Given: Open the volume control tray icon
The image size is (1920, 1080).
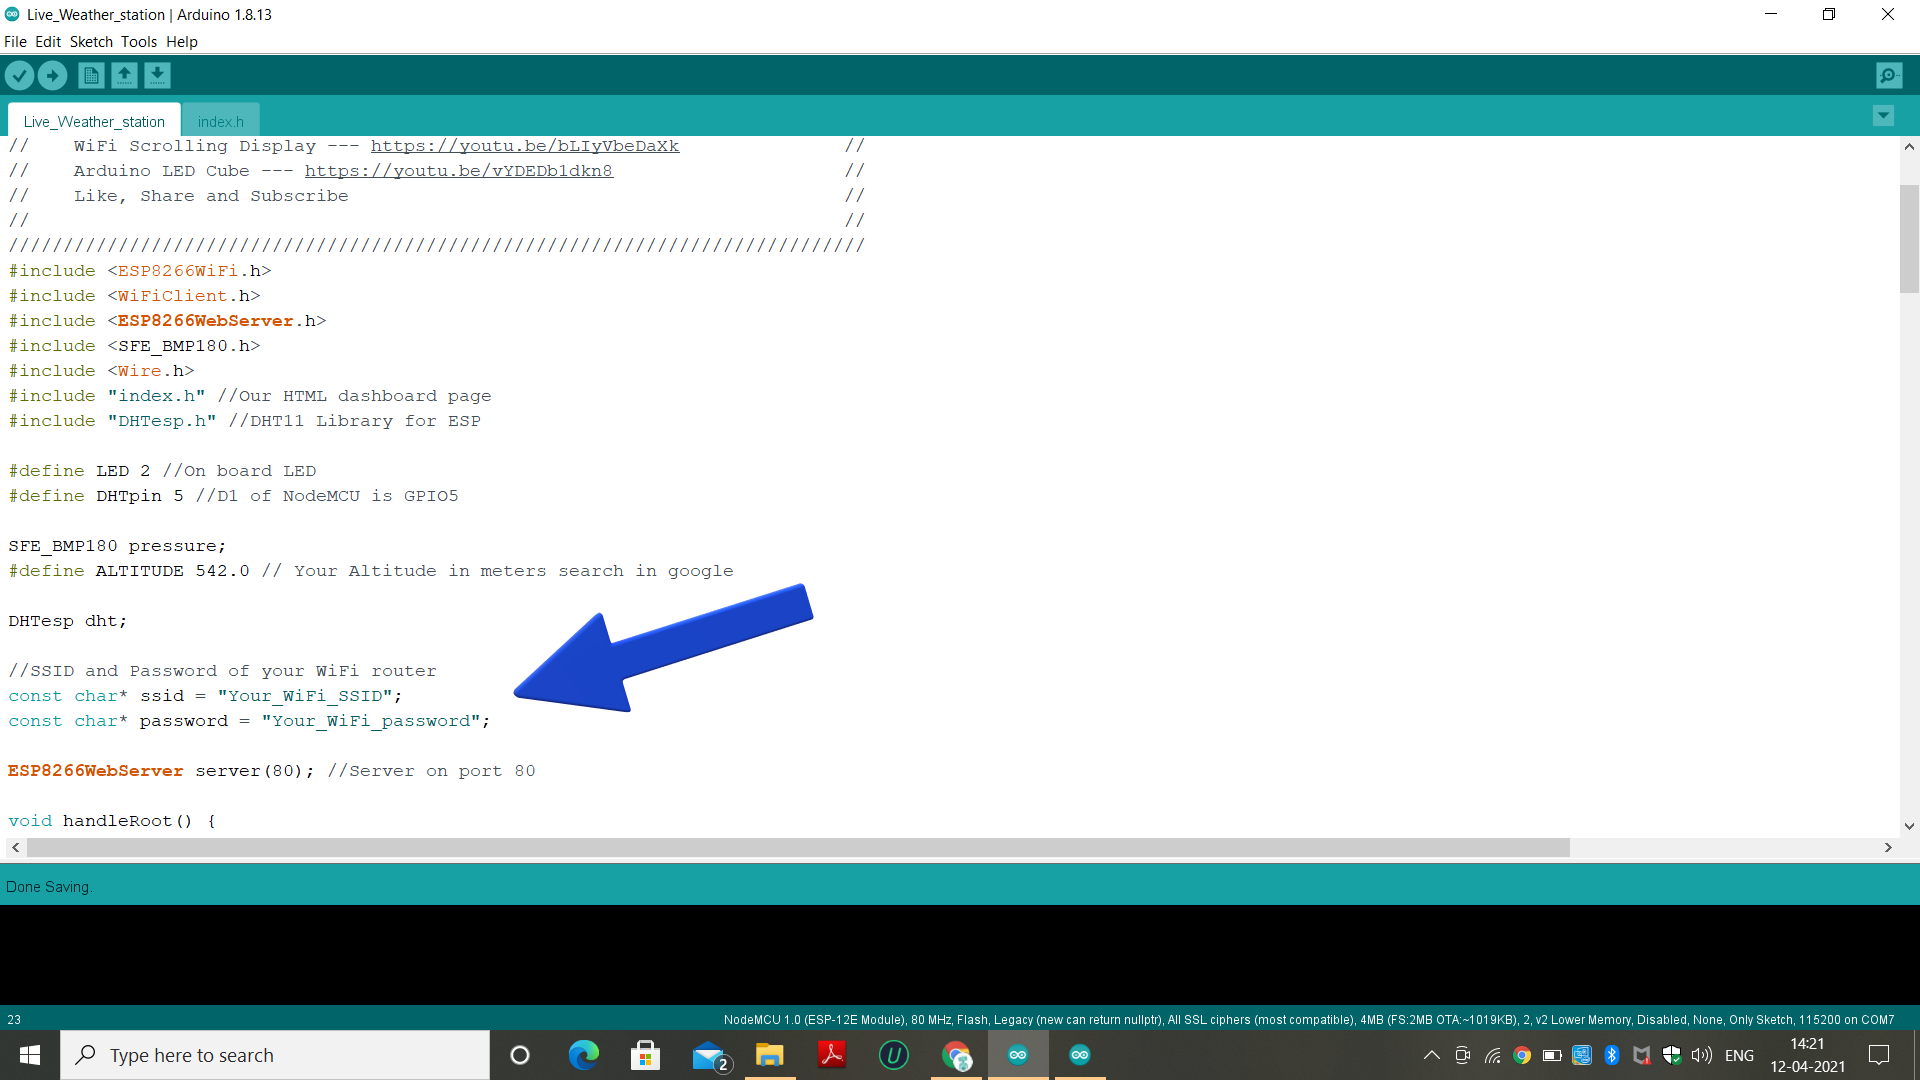Looking at the screenshot, I should (1701, 1055).
